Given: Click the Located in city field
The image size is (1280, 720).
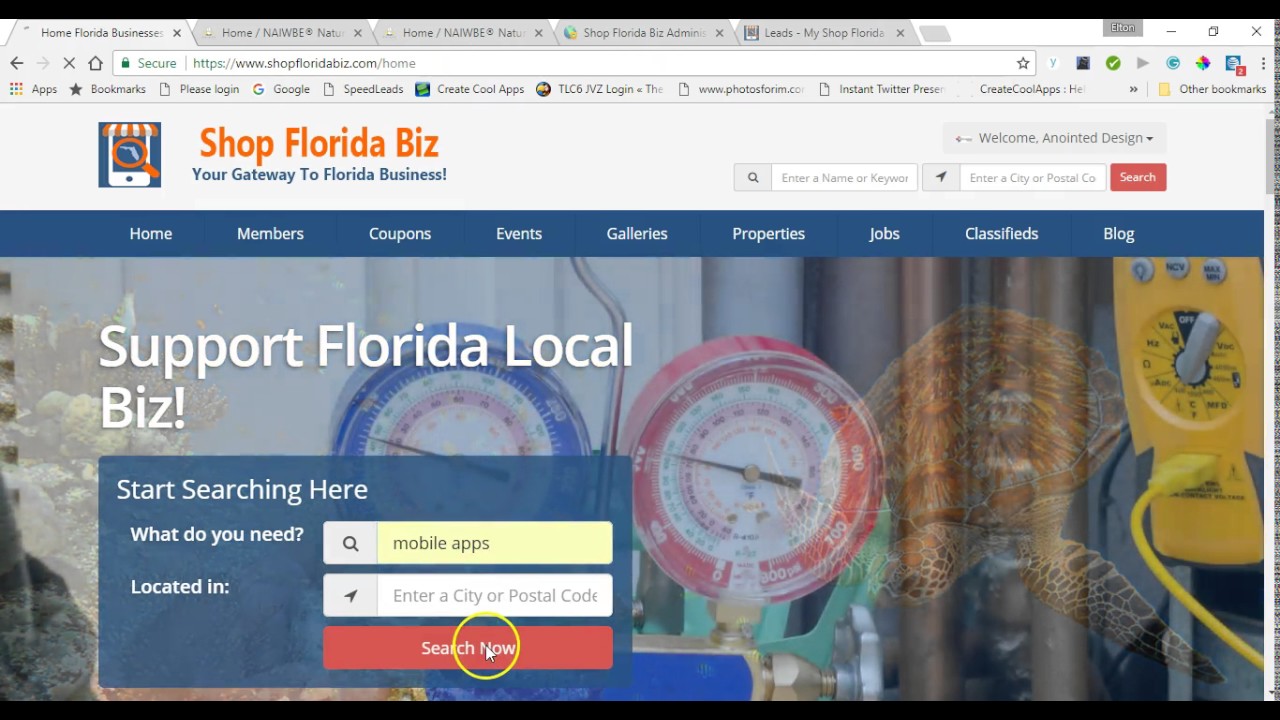Looking at the screenshot, I should (494, 595).
